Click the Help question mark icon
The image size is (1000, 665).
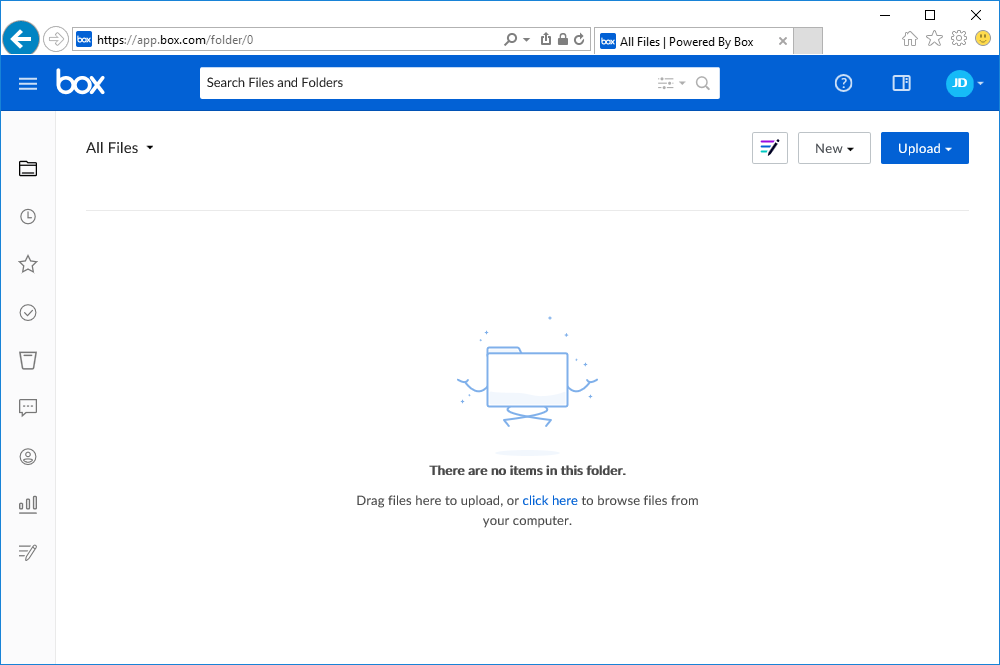(x=843, y=83)
